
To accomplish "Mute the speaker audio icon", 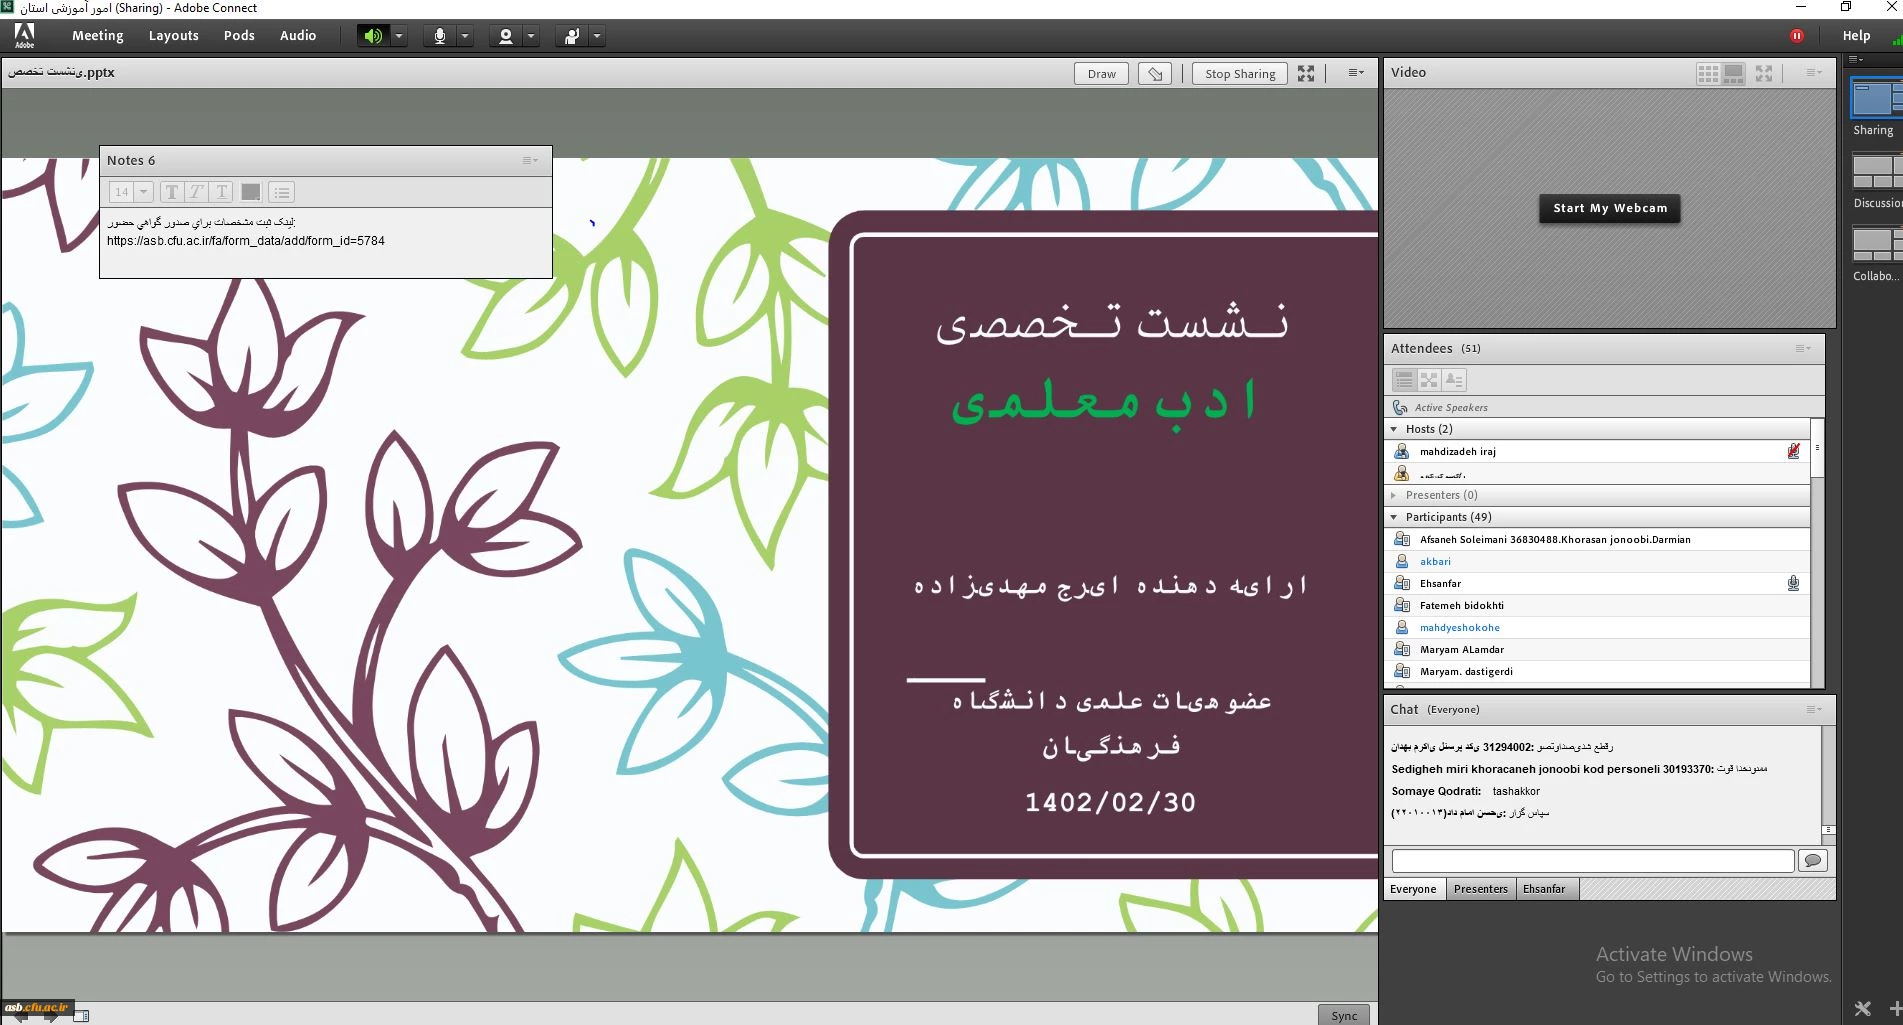I will (x=372, y=36).
